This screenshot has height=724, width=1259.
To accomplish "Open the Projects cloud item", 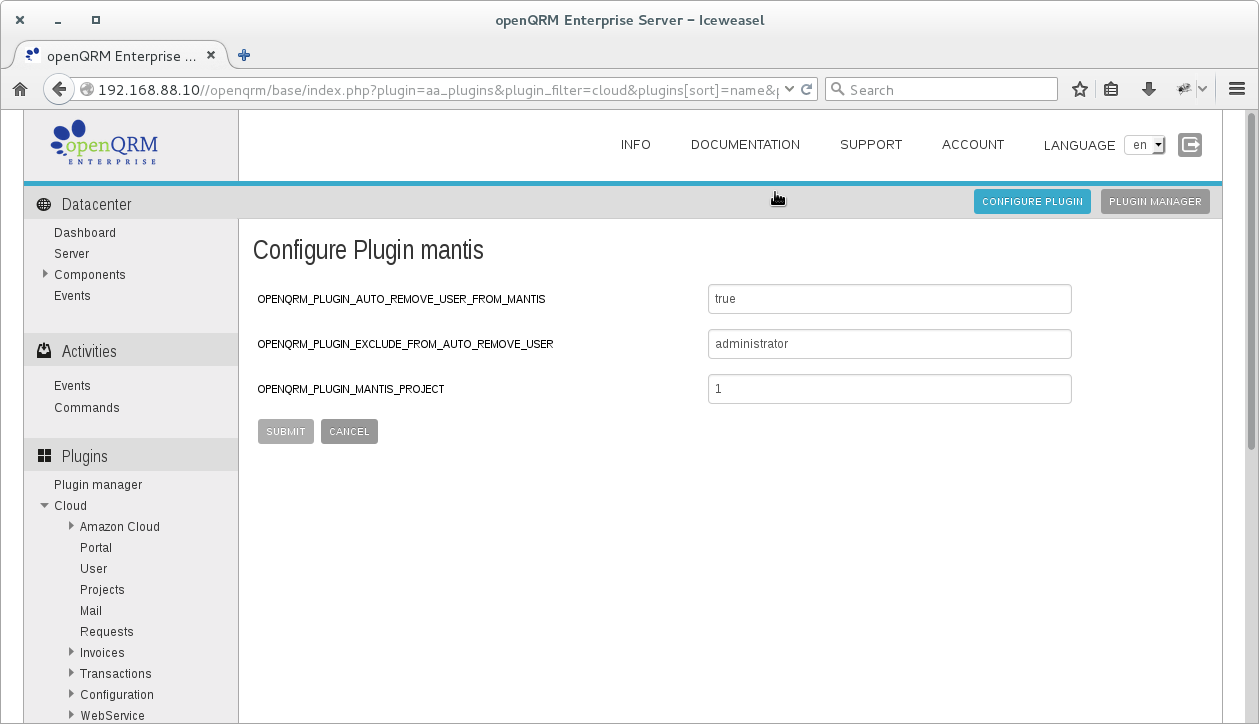I will (x=102, y=590).
